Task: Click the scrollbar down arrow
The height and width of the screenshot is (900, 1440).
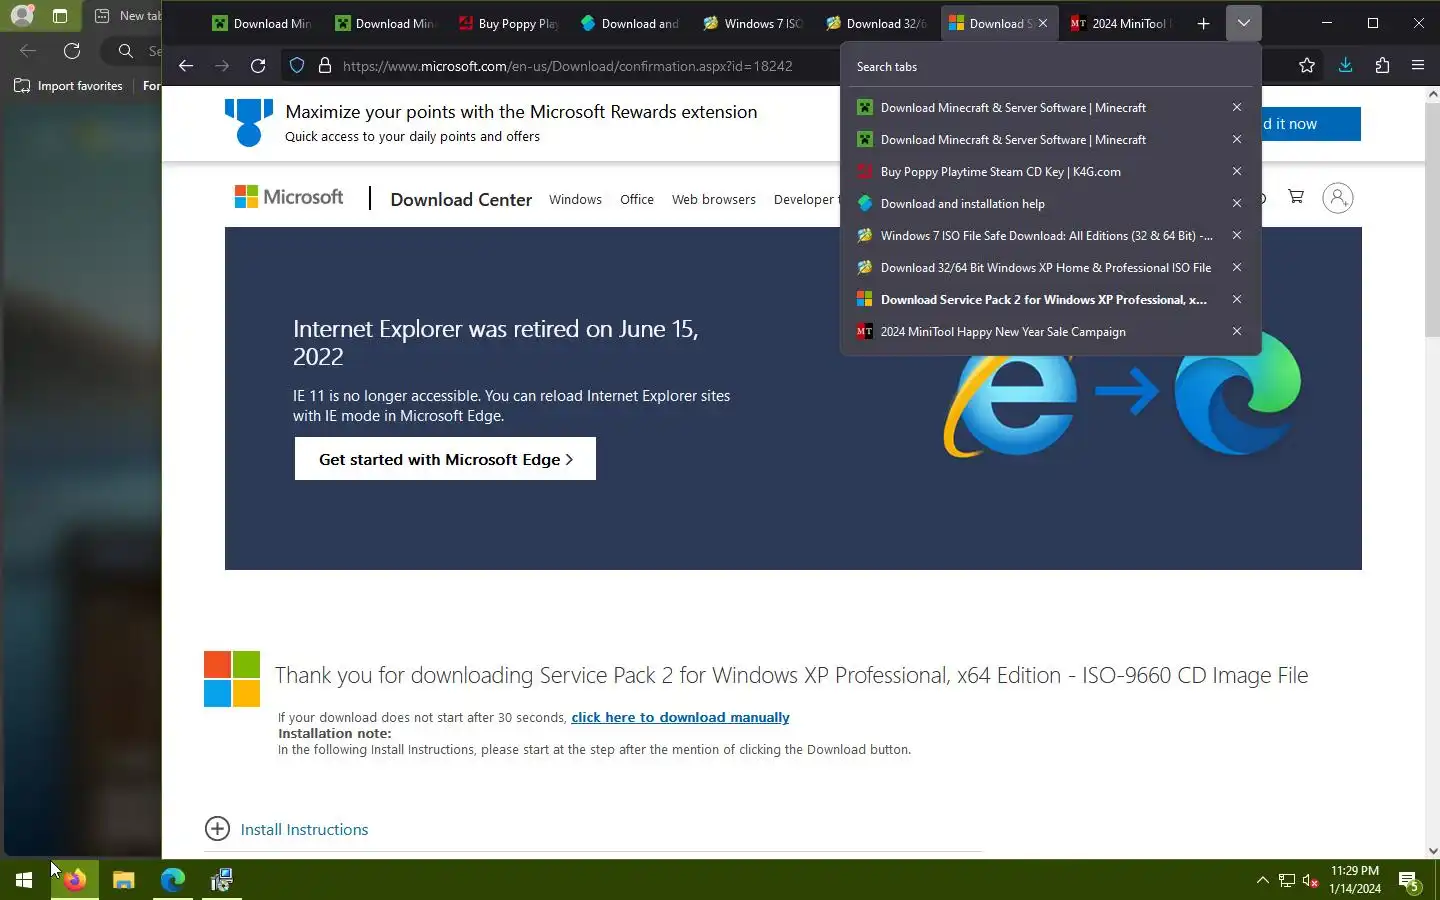Action: click(x=1432, y=851)
